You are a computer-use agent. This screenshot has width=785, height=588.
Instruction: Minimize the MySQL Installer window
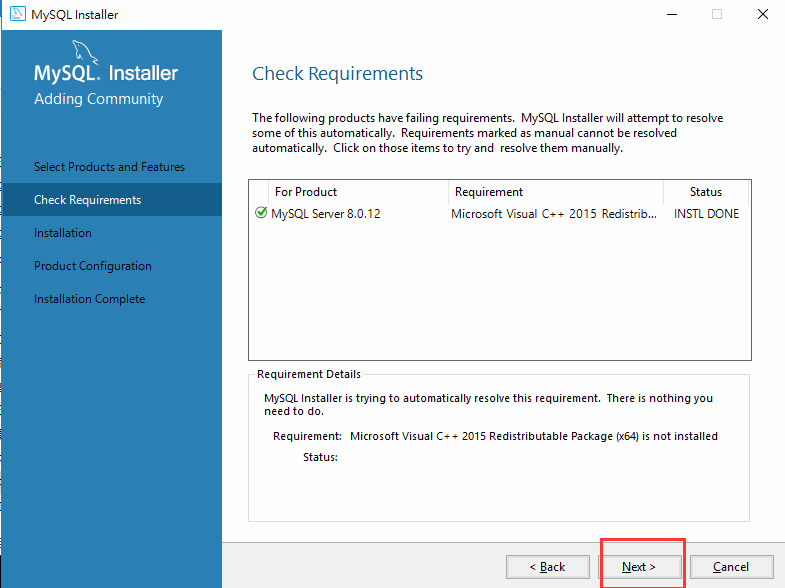click(672, 14)
